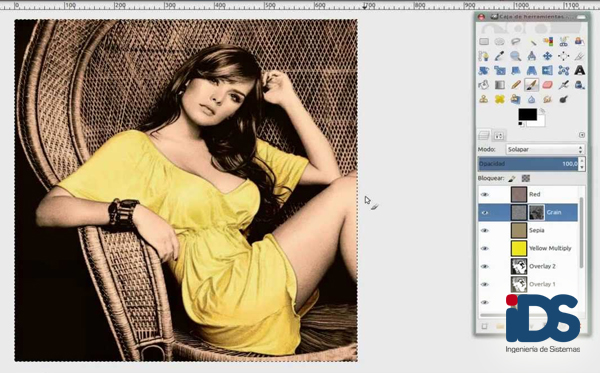Image resolution: width=600 pixels, height=373 pixels.
Task: Hide the Red layer via eye icon
Action: (485, 194)
